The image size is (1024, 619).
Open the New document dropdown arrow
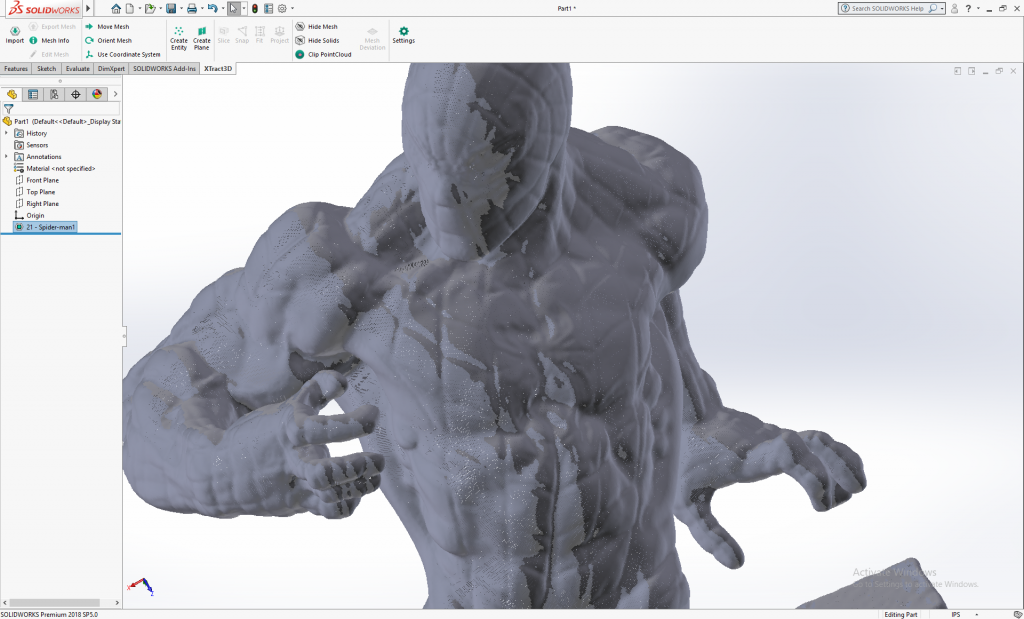coord(140,8)
